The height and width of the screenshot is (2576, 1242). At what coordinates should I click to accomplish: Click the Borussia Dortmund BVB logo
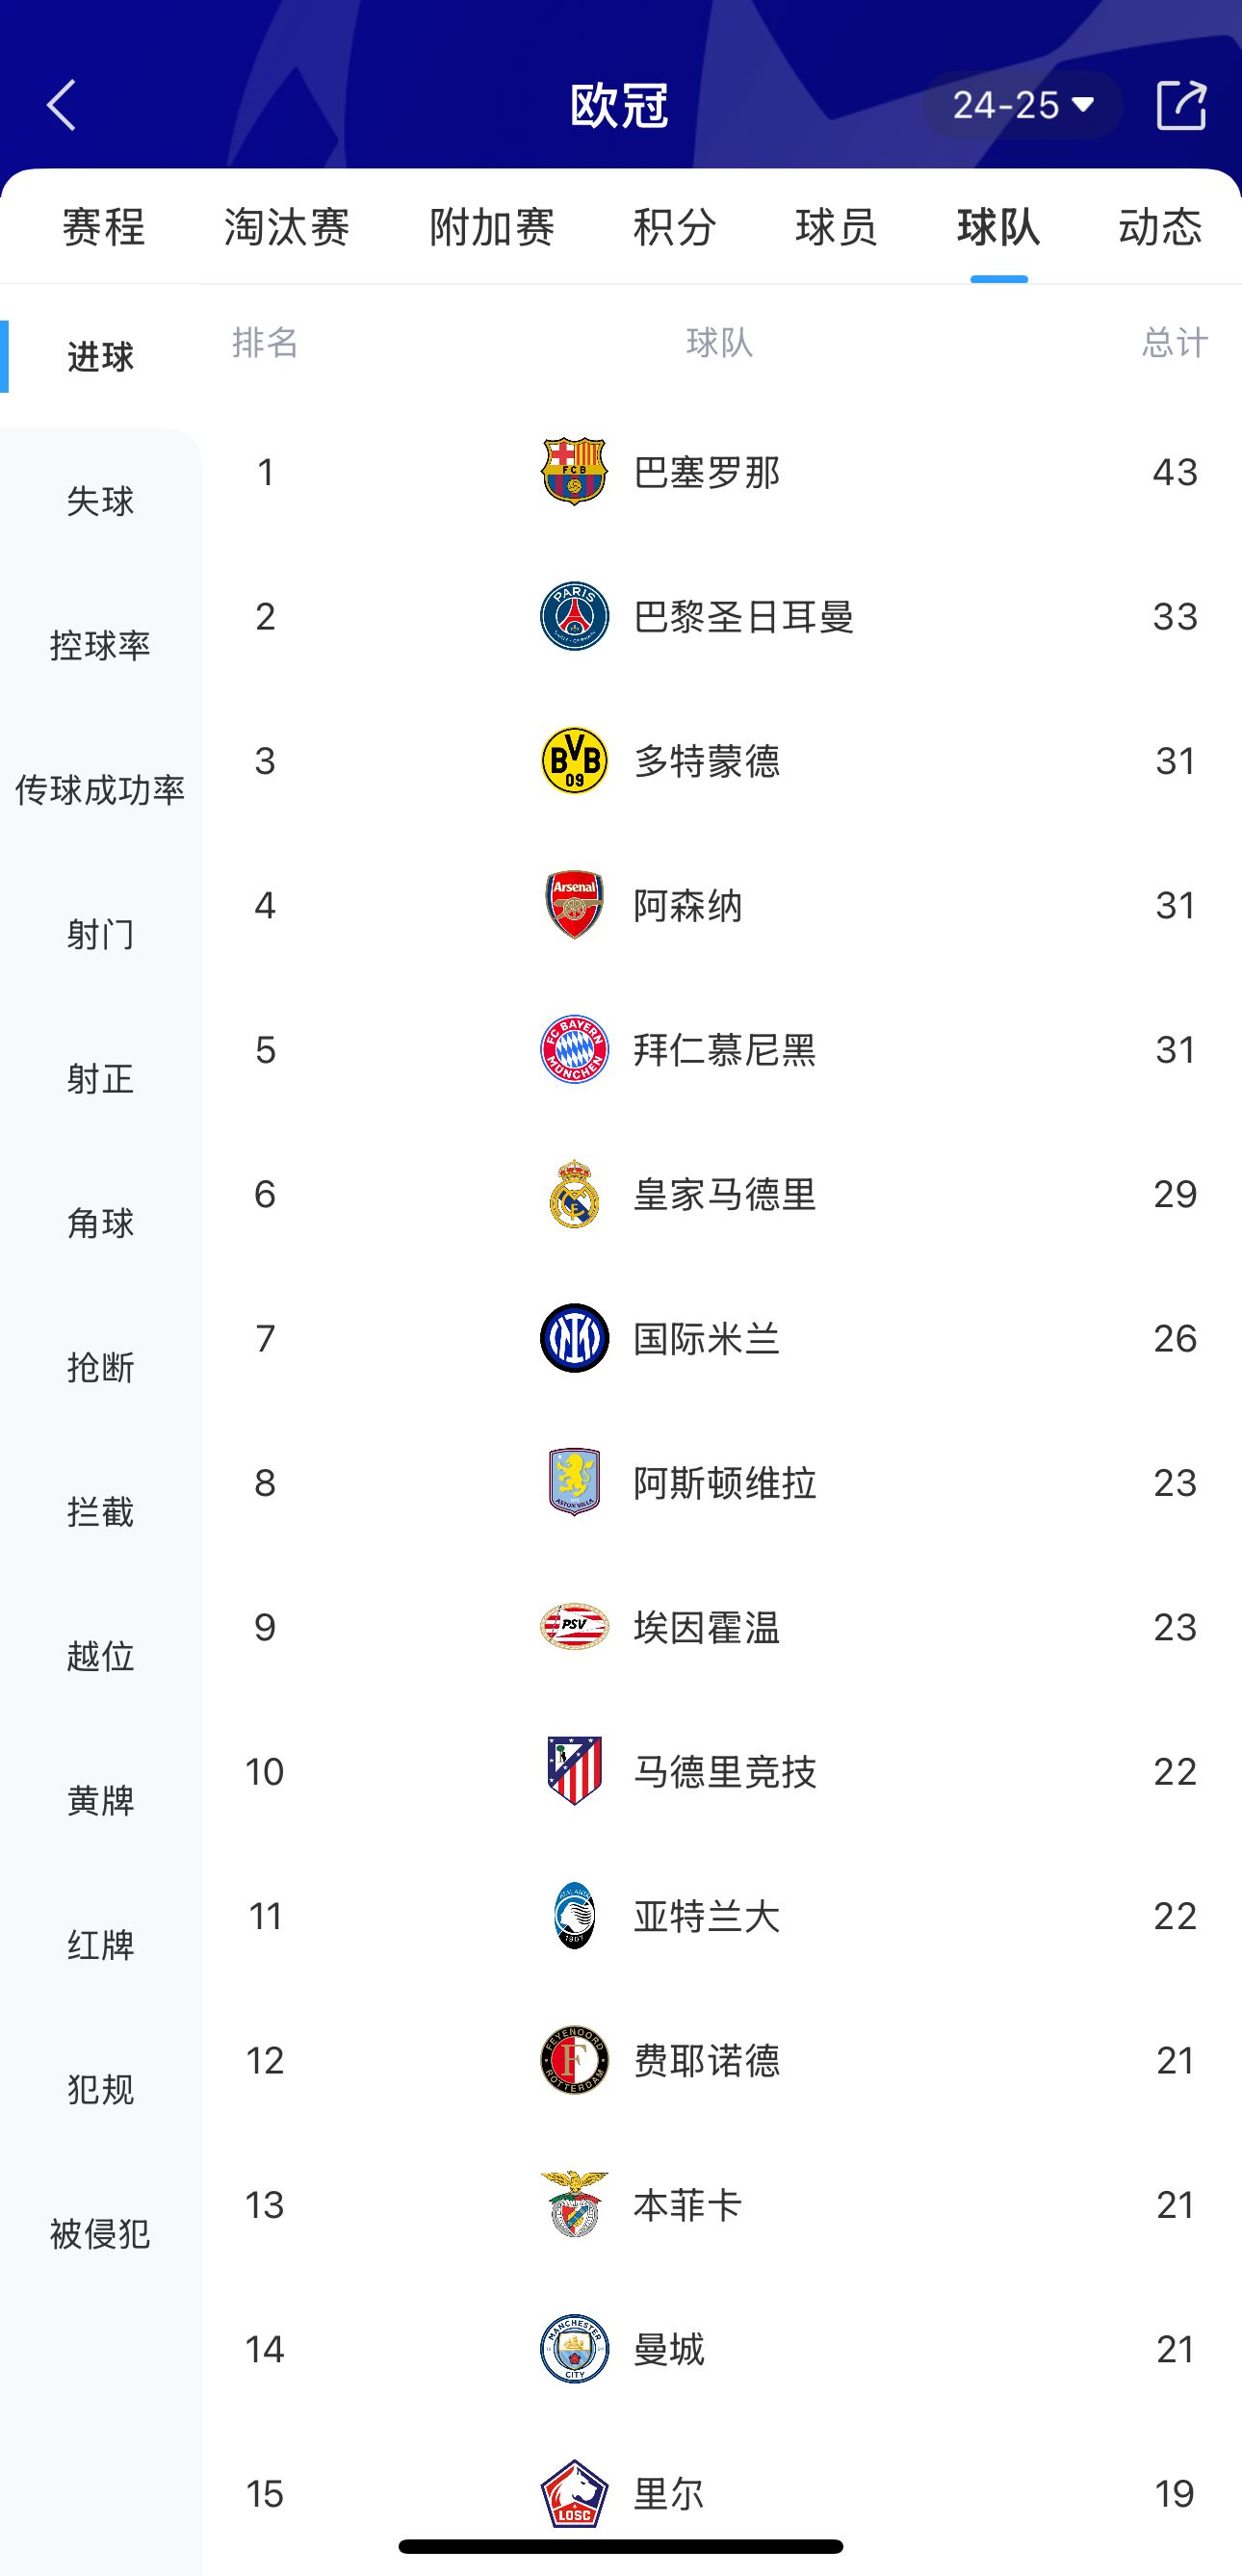(574, 761)
